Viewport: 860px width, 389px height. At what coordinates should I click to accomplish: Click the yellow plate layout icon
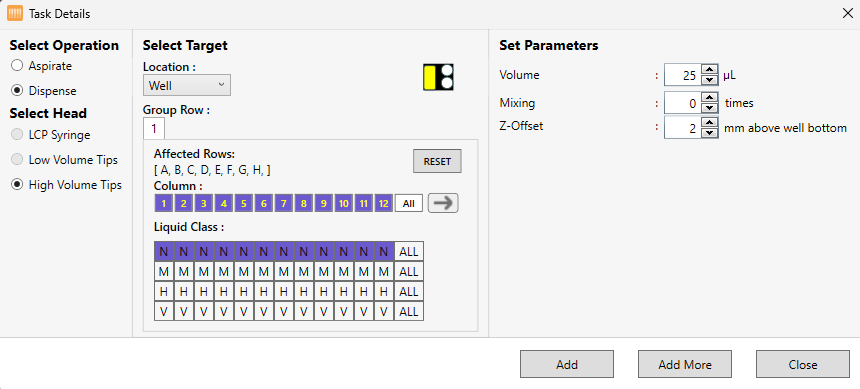pyautogui.click(x=438, y=77)
